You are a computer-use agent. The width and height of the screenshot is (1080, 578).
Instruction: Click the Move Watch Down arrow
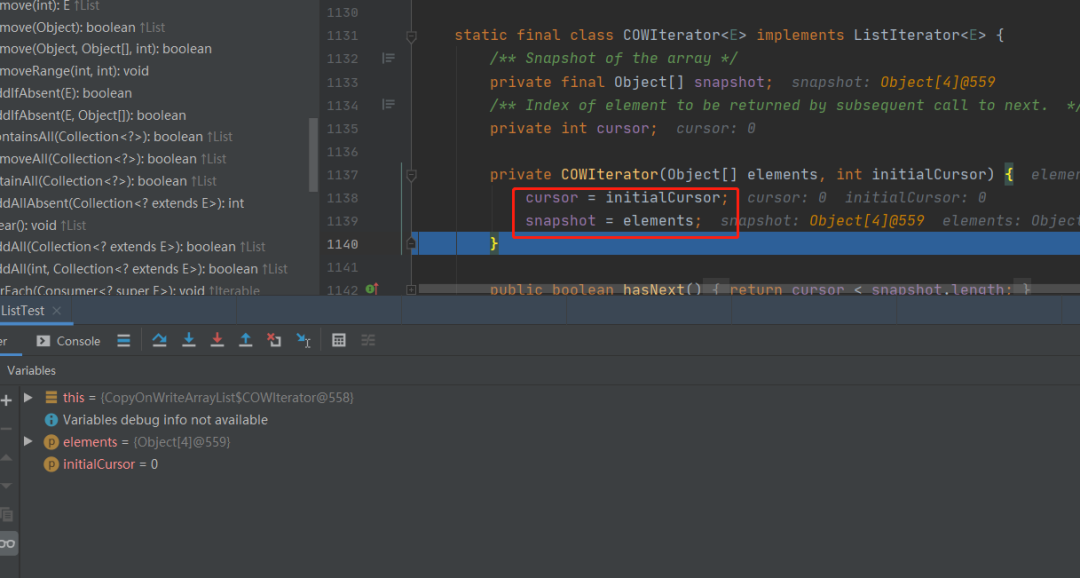coord(6,486)
